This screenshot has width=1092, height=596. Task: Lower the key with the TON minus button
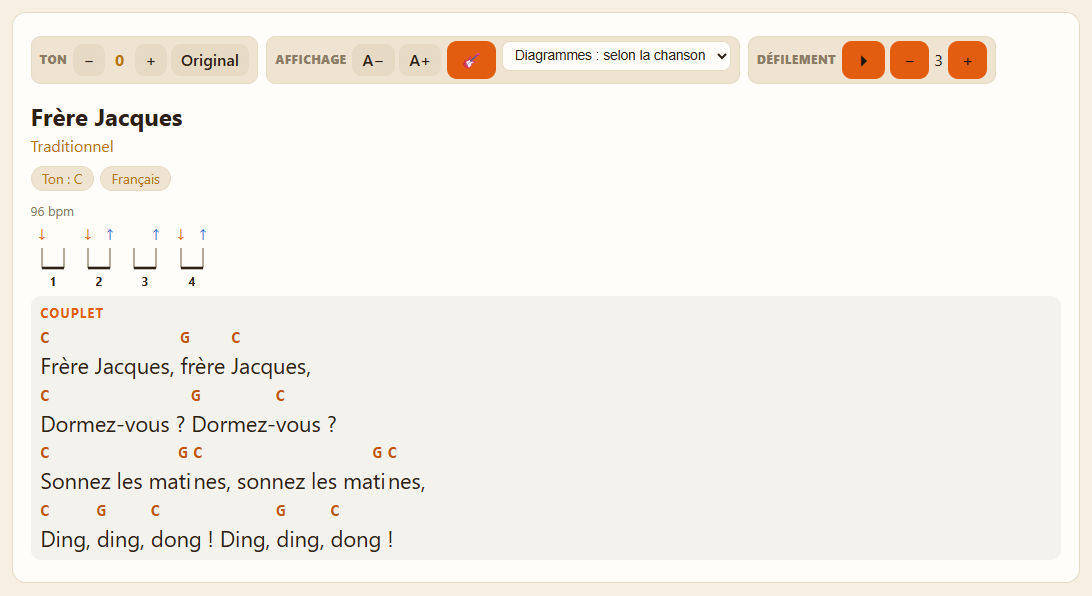point(89,61)
